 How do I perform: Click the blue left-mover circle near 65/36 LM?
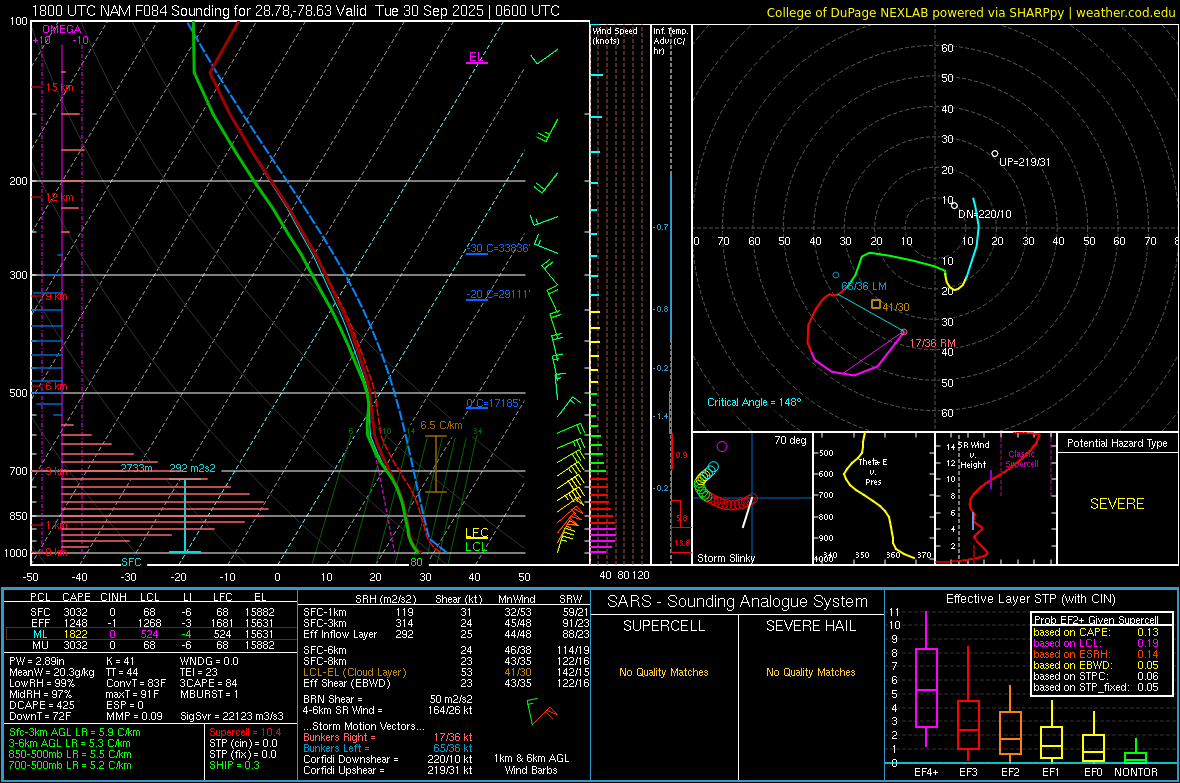point(835,276)
